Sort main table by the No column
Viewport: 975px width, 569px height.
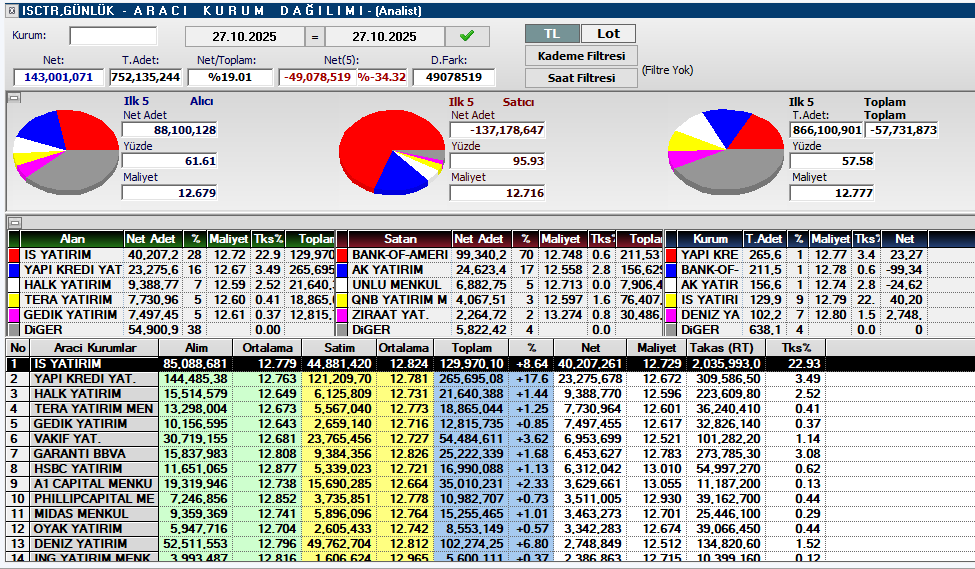click(18, 348)
